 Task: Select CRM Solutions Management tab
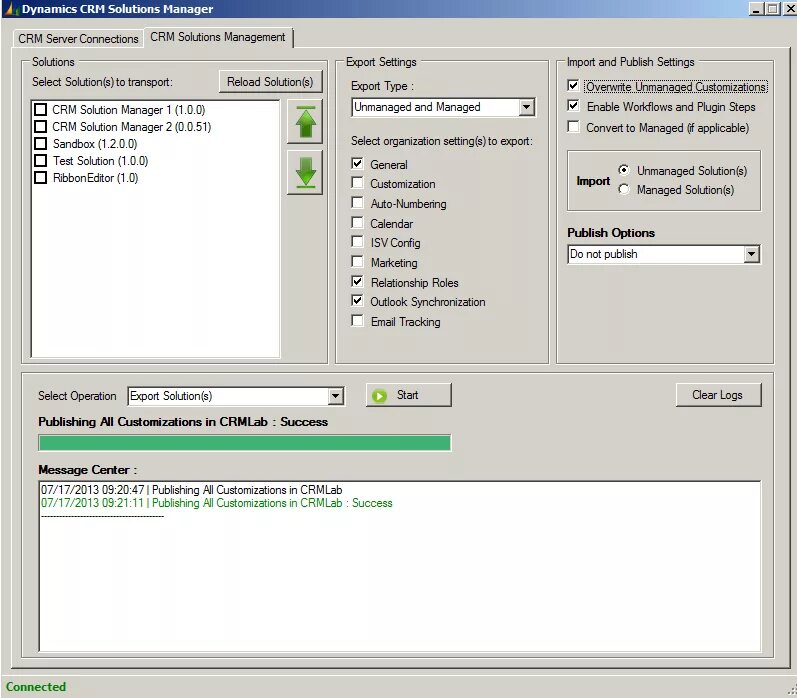[x=218, y=37]
